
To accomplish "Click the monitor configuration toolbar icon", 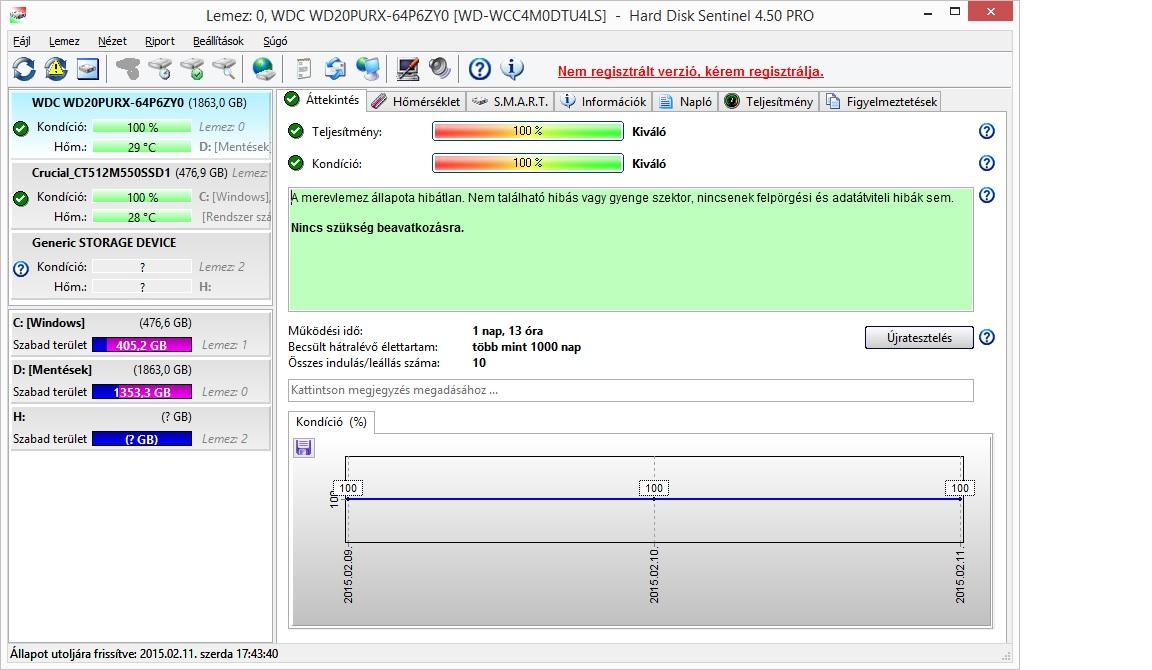I will tap(408, 69).
